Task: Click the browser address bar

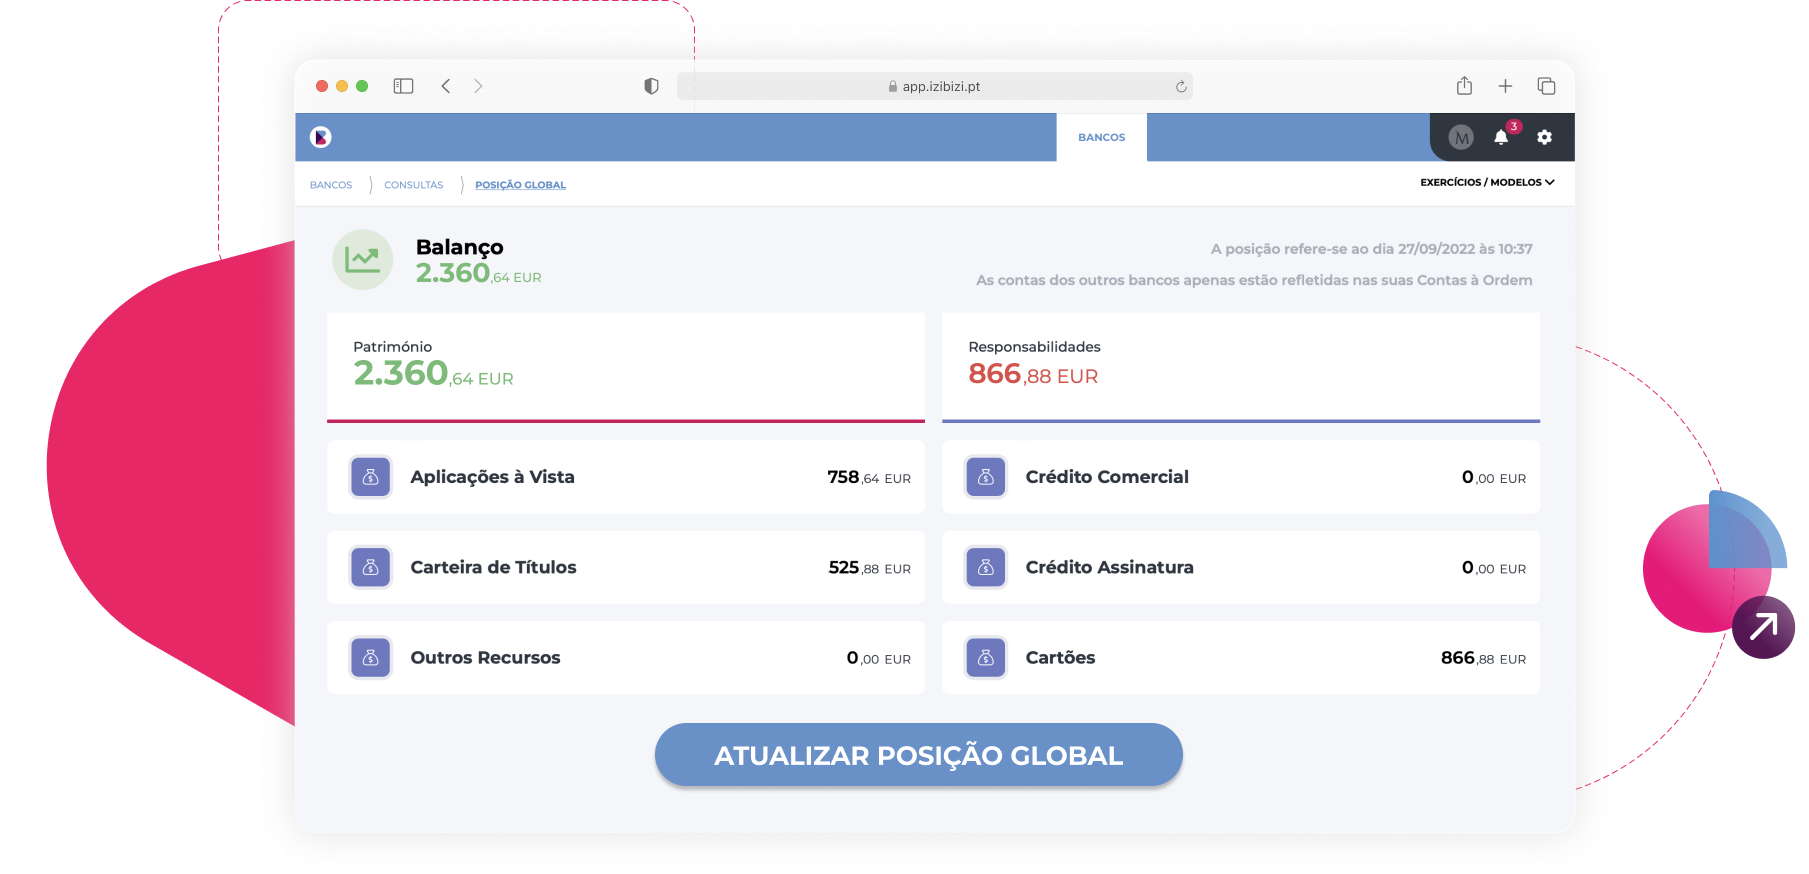Action: point(933,86)
